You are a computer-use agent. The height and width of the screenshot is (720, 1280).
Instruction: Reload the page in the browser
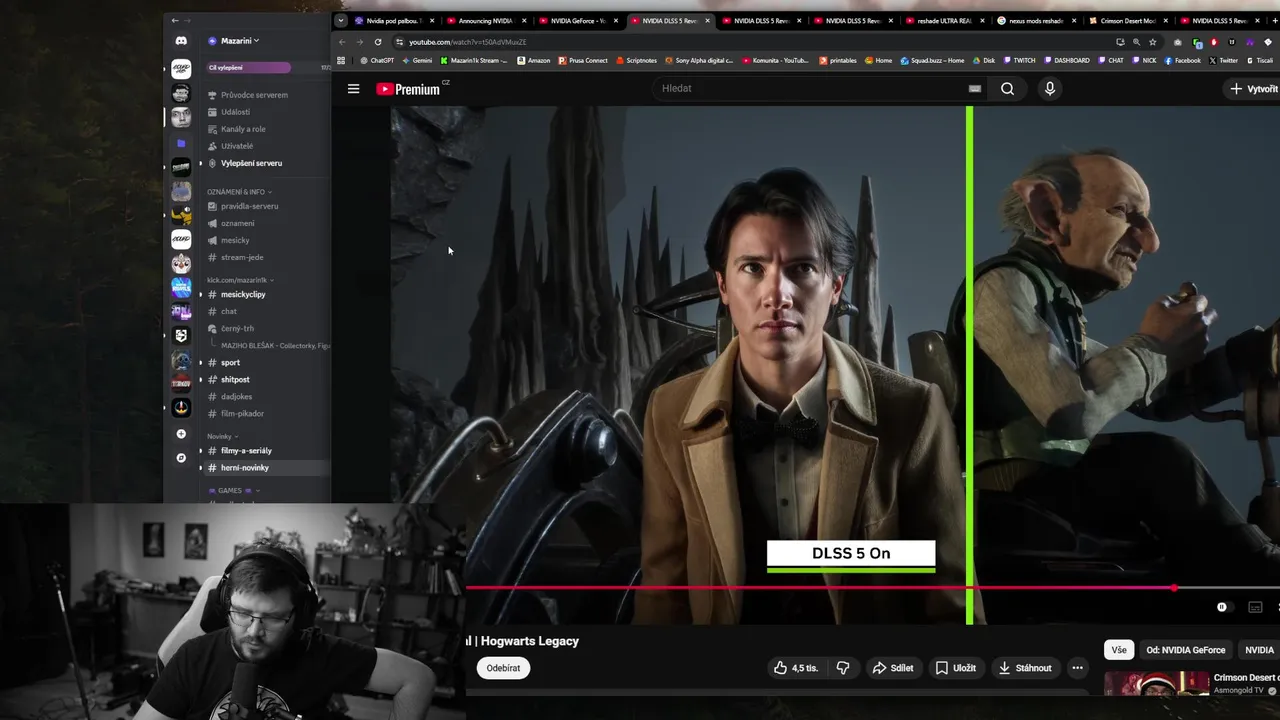tap(378, 42)
